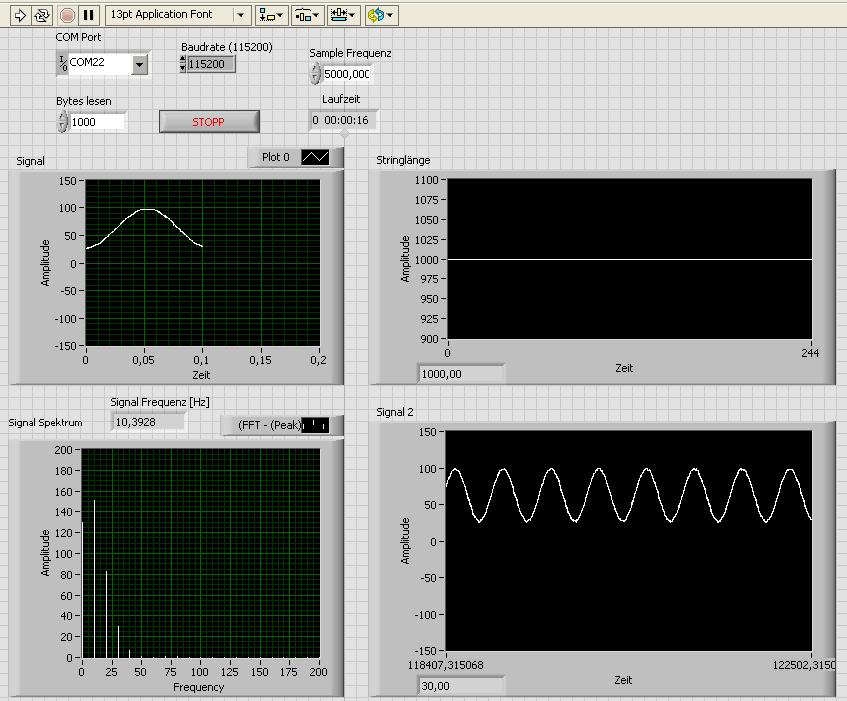The height and width of the screenshot is (701, 847).
Task: Open the Distribute Objects tool menu
Action: point(307,15)
